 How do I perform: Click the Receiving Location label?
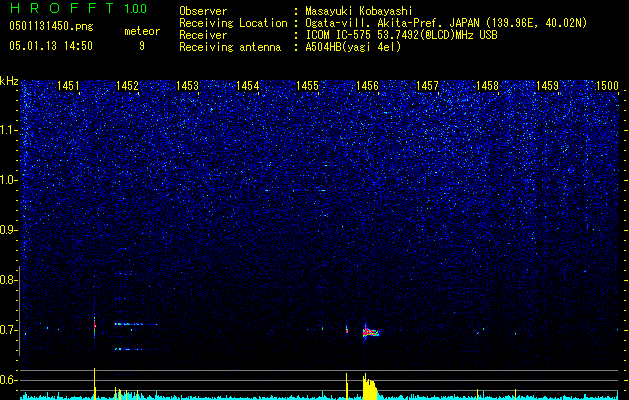point(233,23)
